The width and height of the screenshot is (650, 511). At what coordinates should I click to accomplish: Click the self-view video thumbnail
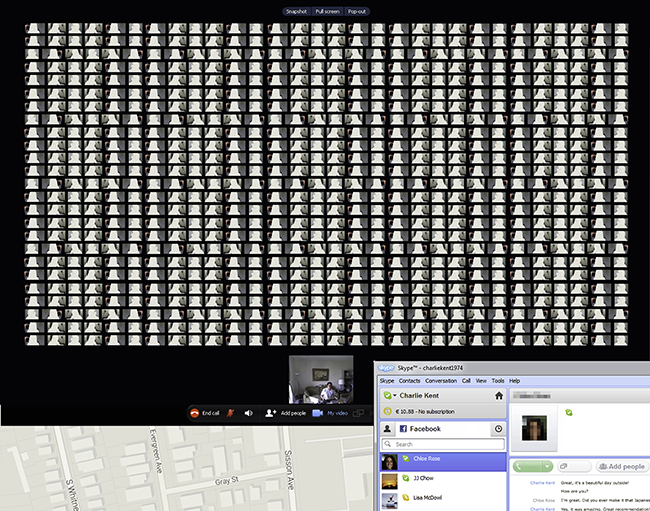coord(320,379)
